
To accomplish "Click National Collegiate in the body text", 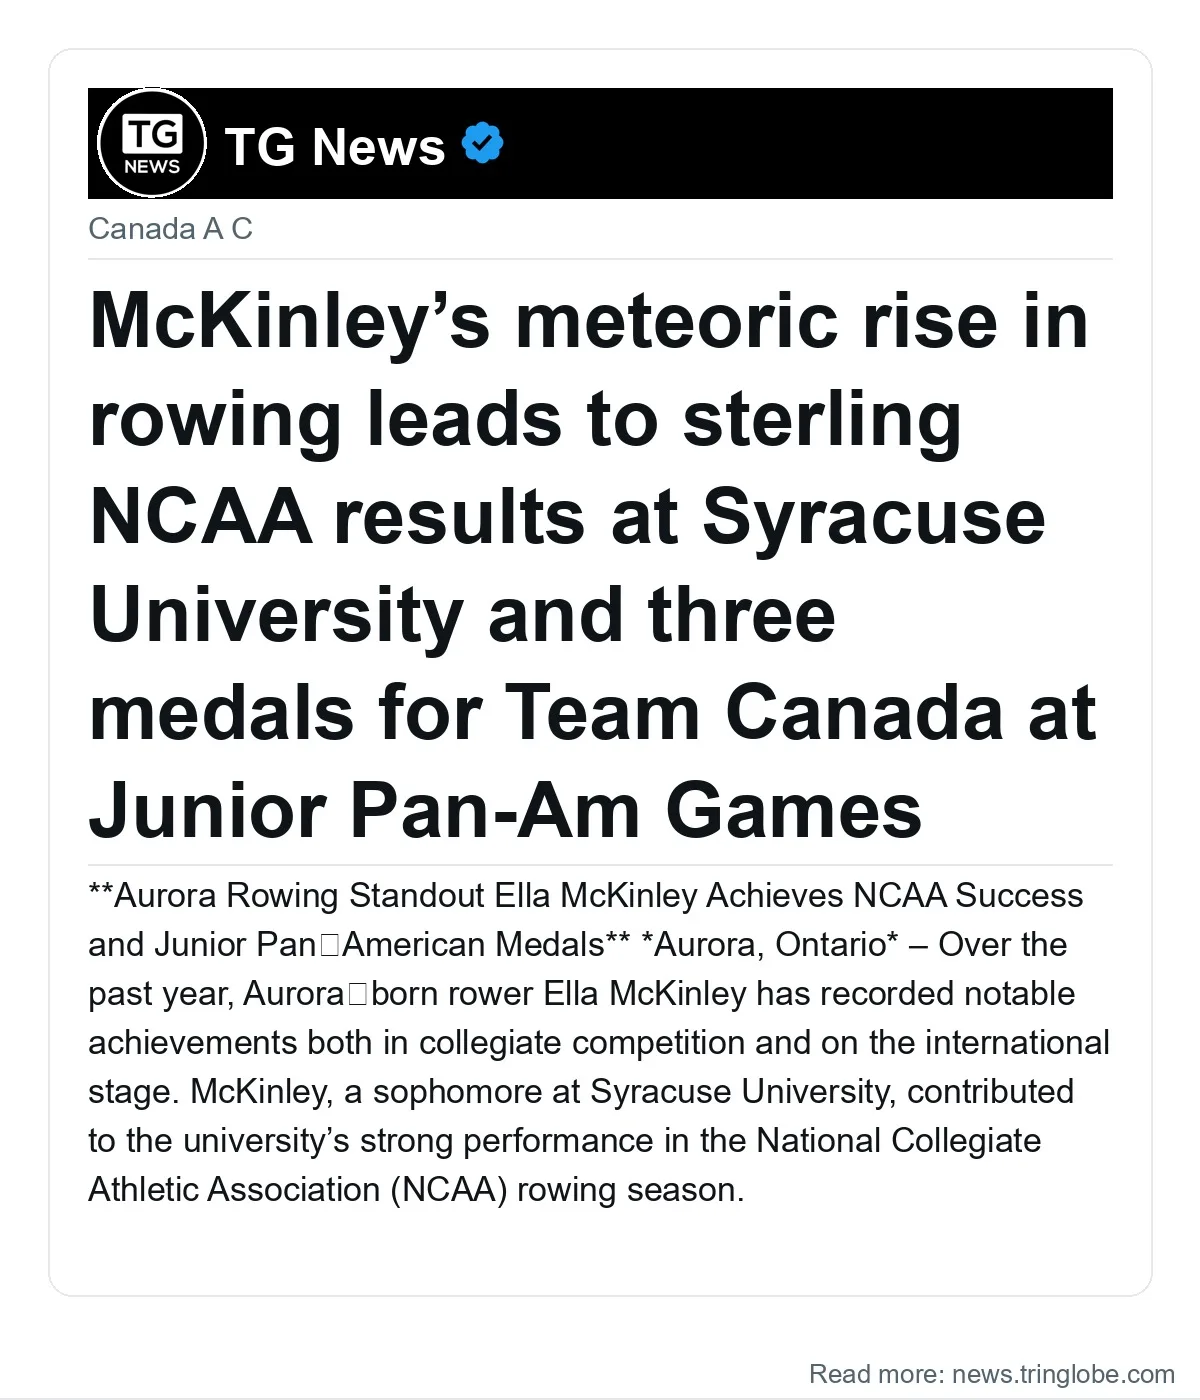I will [x=898, y=1141].
